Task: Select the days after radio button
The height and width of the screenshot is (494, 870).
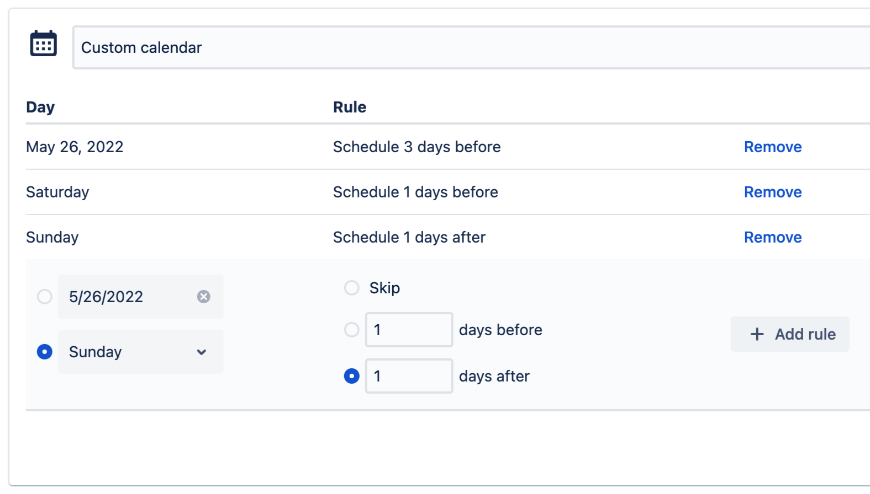Action: (351, 377)
